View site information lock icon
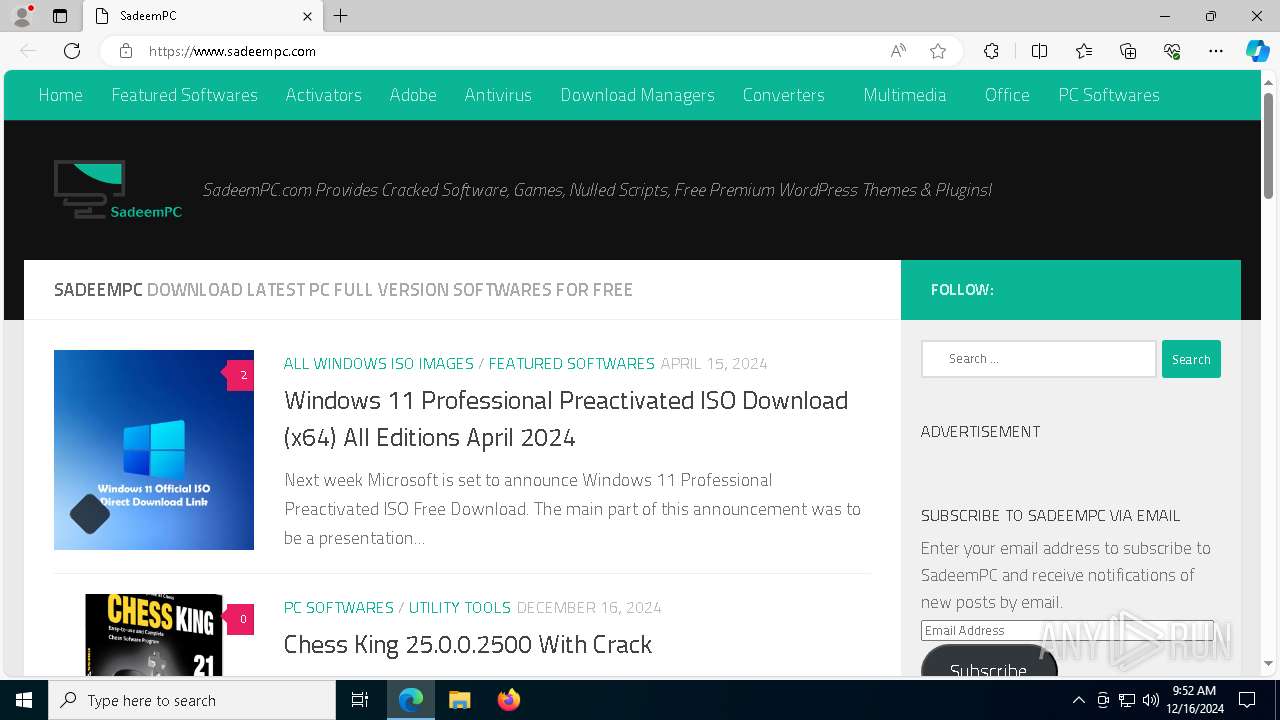The width and height of the screenshot is (1280, 720). tap(126, 51)
